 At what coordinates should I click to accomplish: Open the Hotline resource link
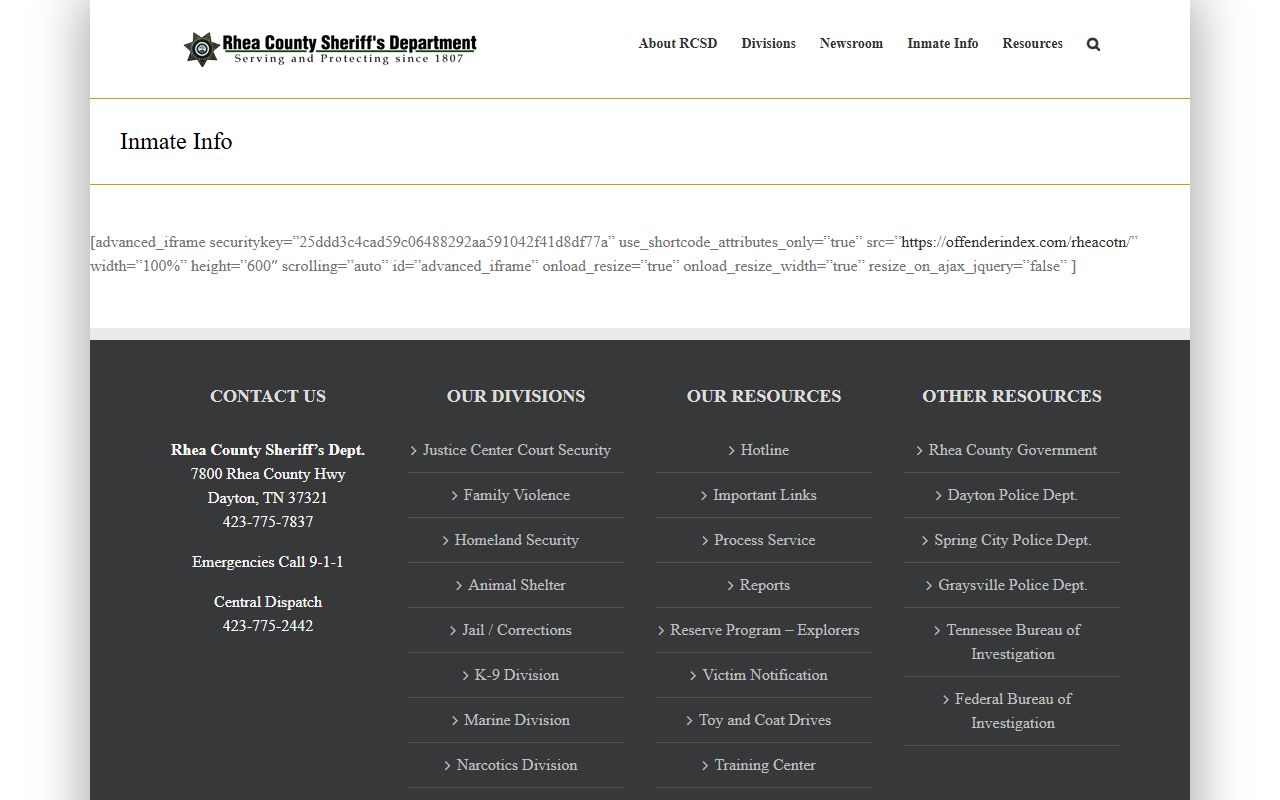(x=764, y=450)
